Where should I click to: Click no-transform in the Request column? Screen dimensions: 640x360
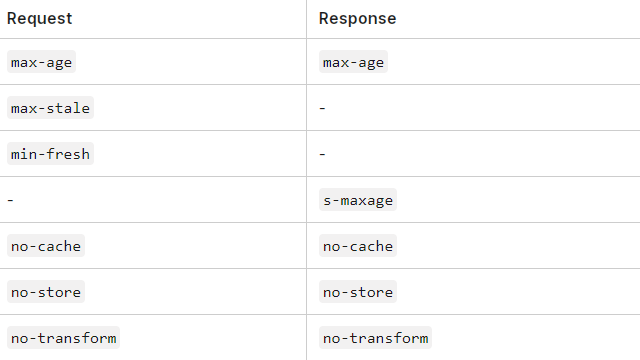(x=63, y=338)
